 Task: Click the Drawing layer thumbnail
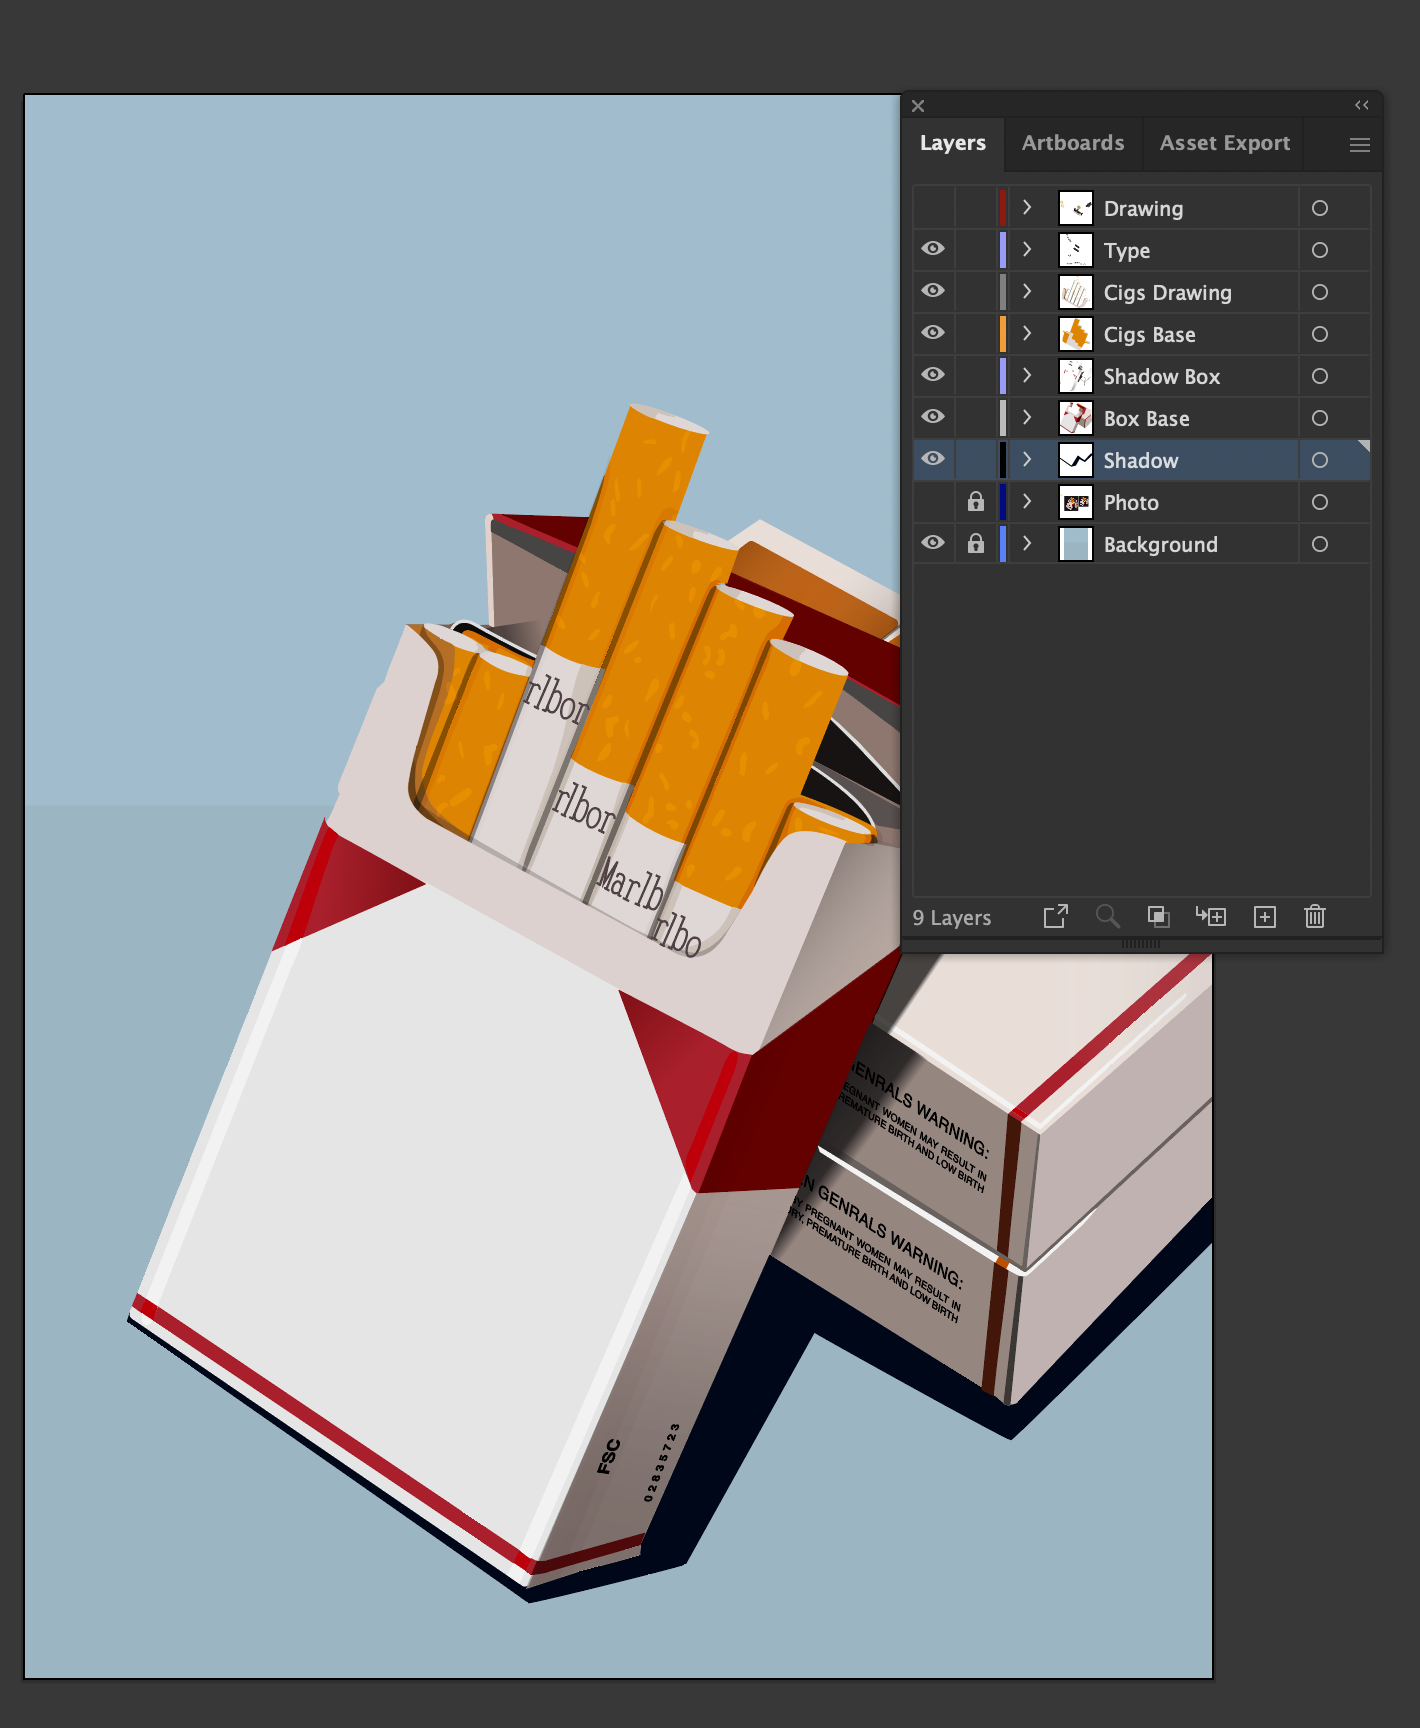pos(1076,208)
